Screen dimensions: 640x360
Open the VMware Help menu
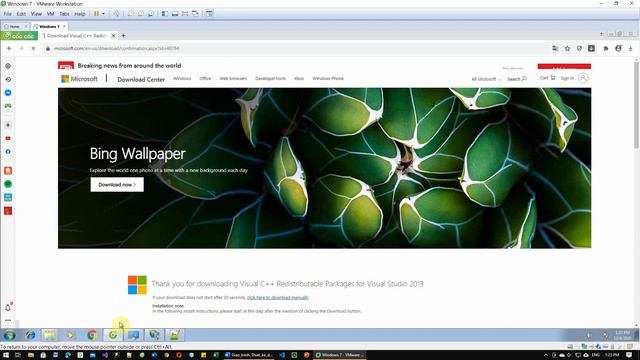[80, 13]
